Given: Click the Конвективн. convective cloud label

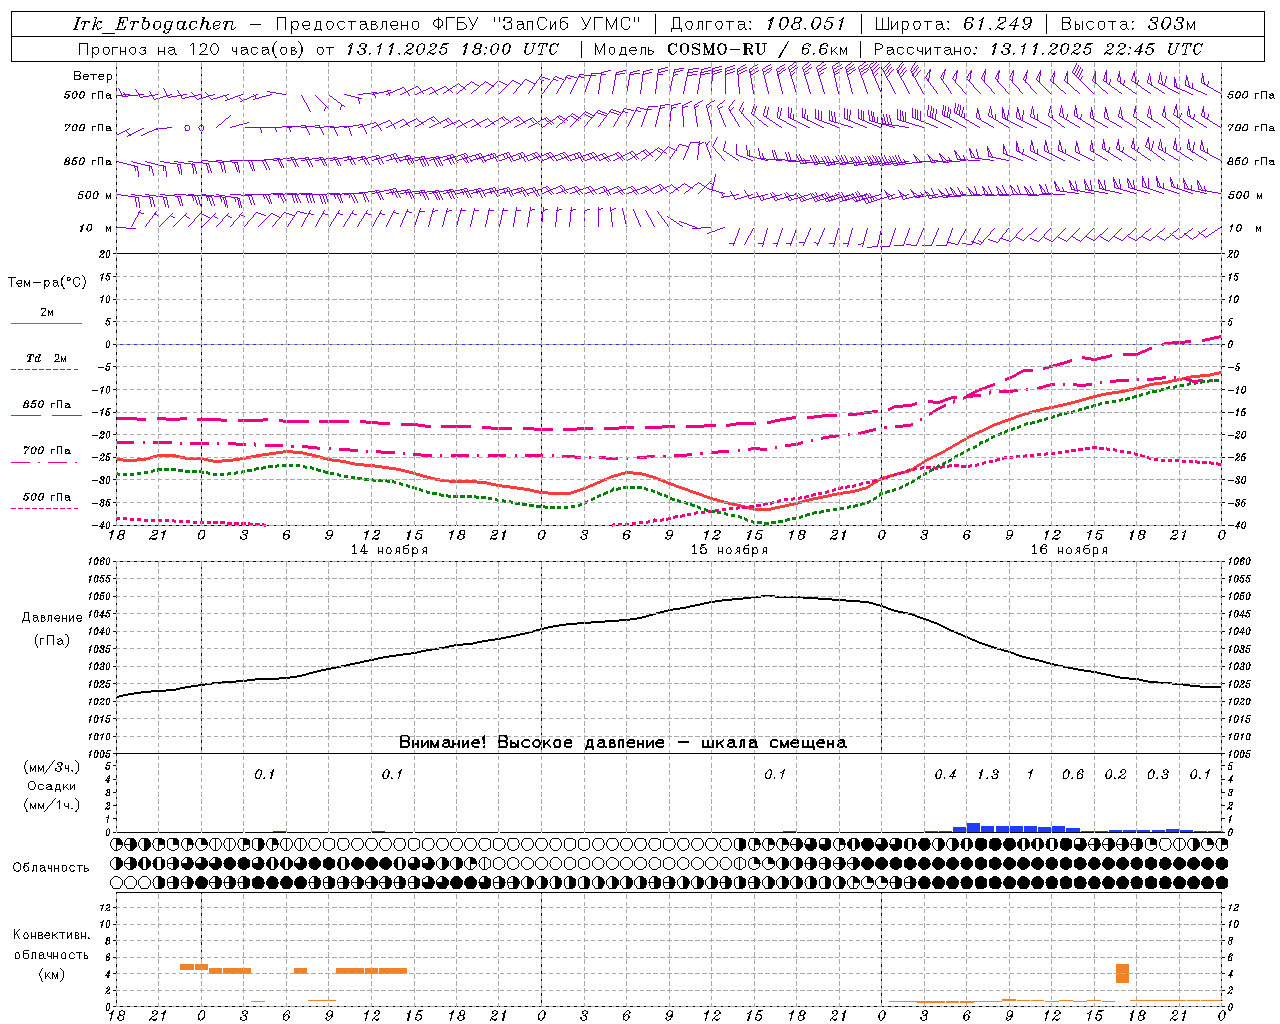Looking at the screenshot, I should coord(51,935).
